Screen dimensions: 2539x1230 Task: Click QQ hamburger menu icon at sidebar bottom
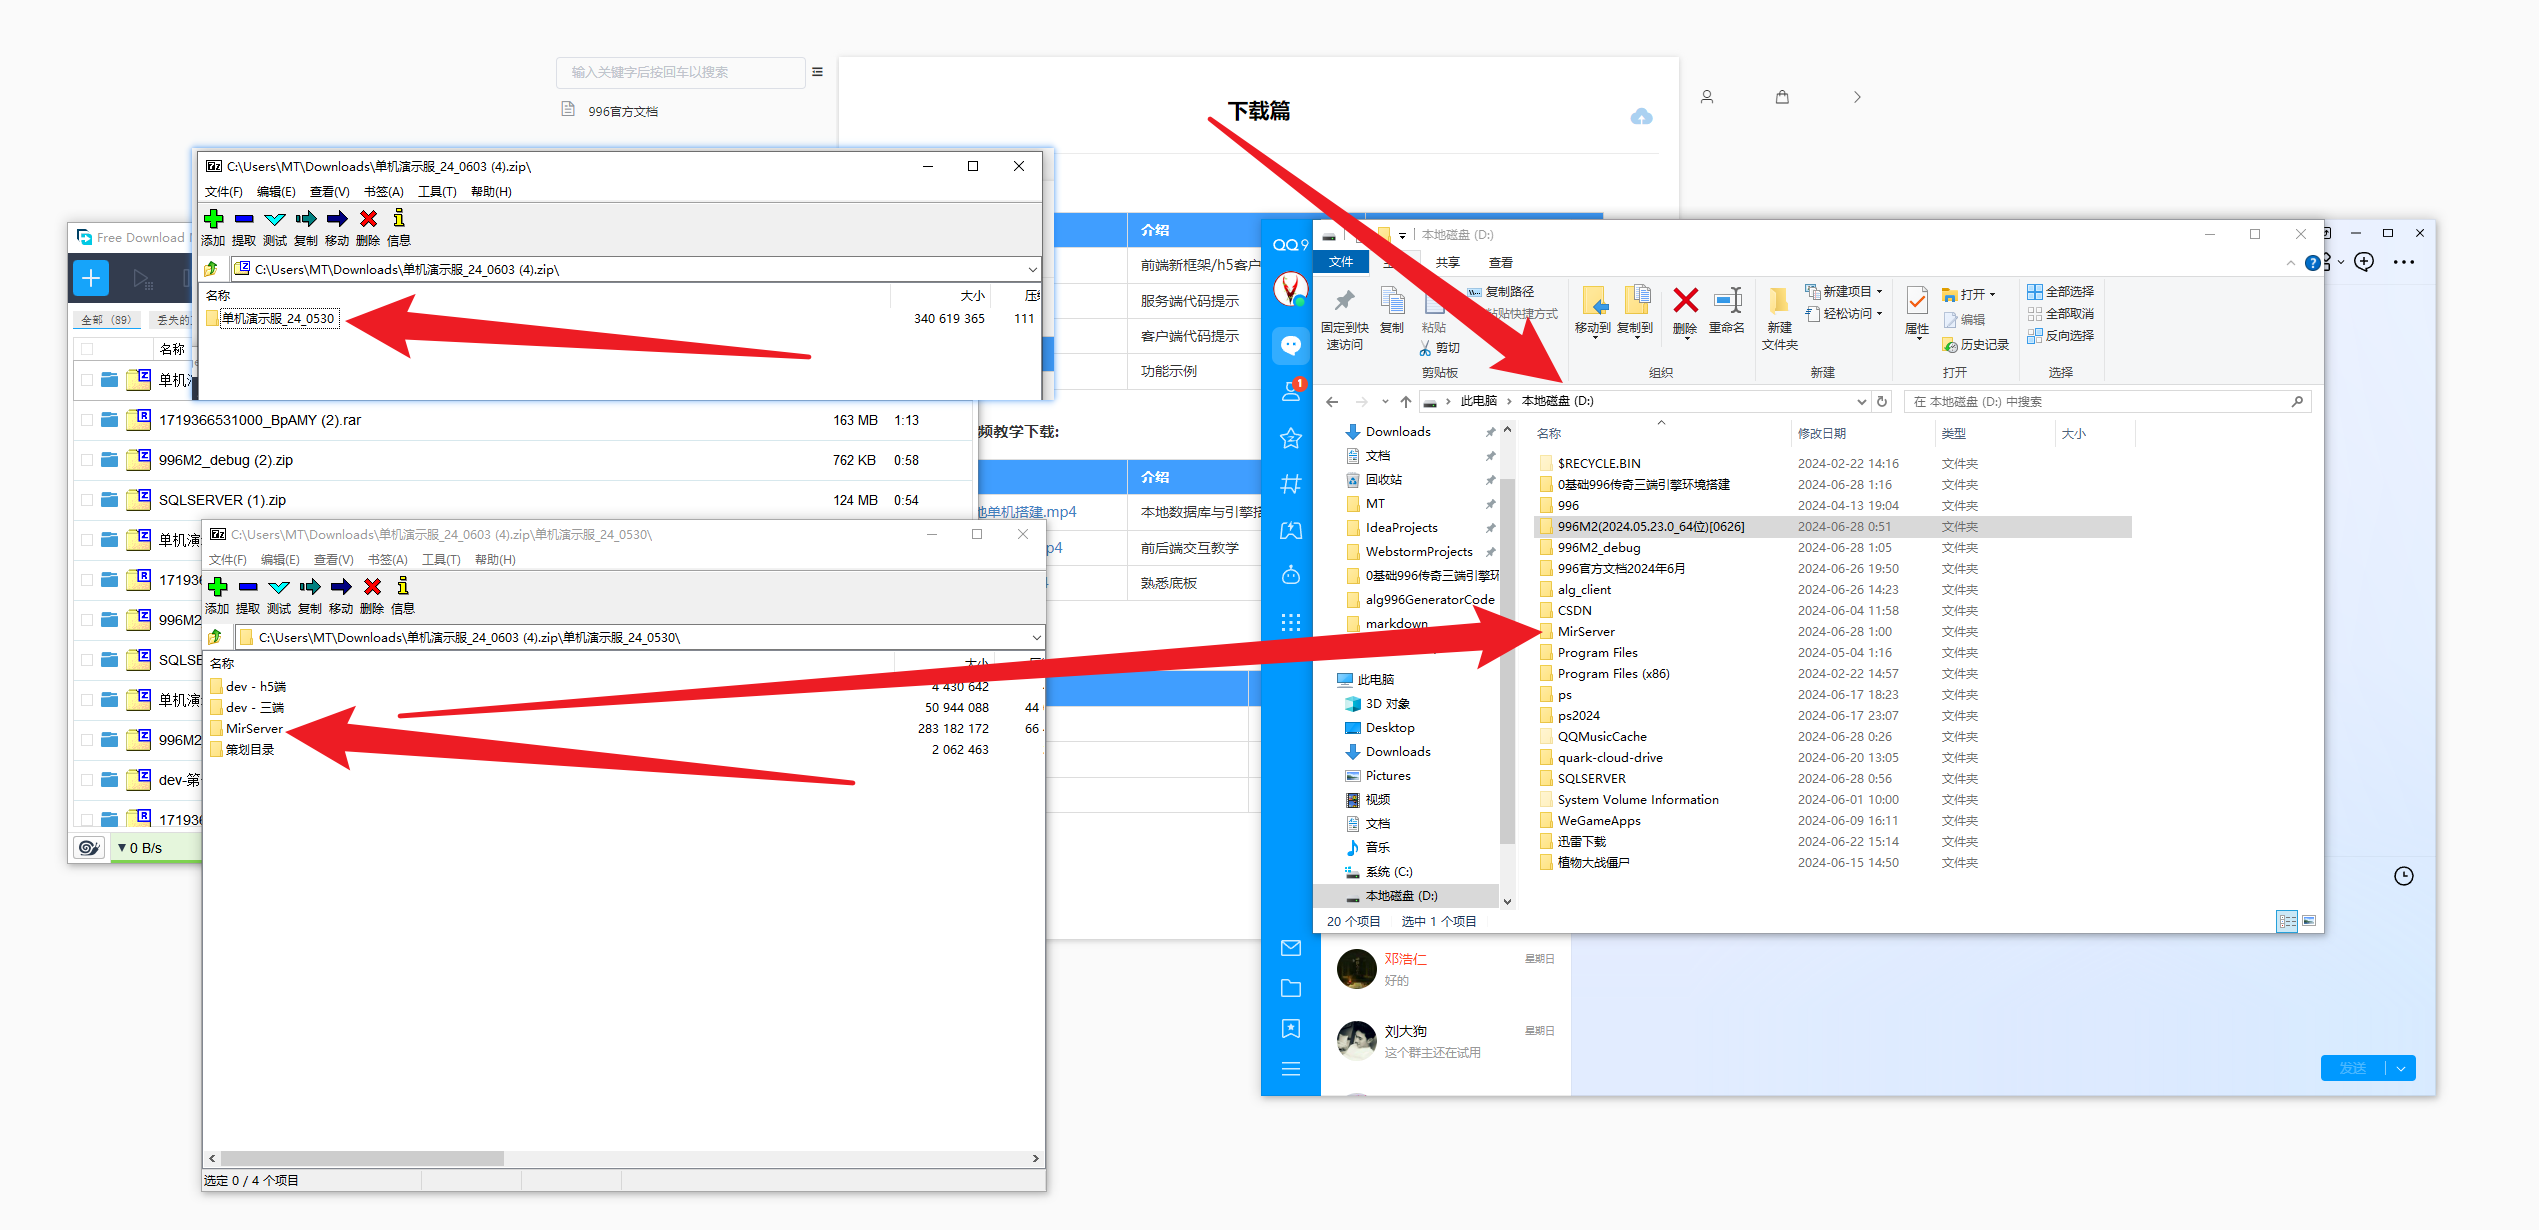1291,1069
